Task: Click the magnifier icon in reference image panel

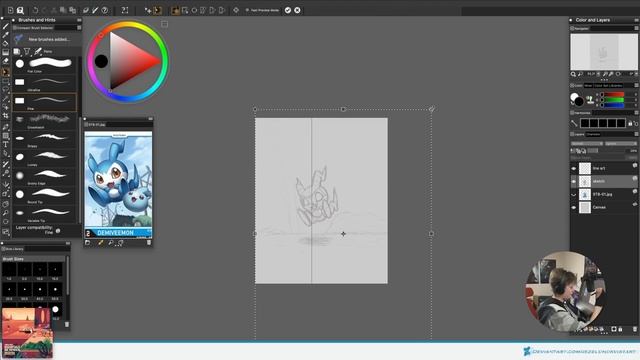Action: pyautogui.click(x=110, y=243)
